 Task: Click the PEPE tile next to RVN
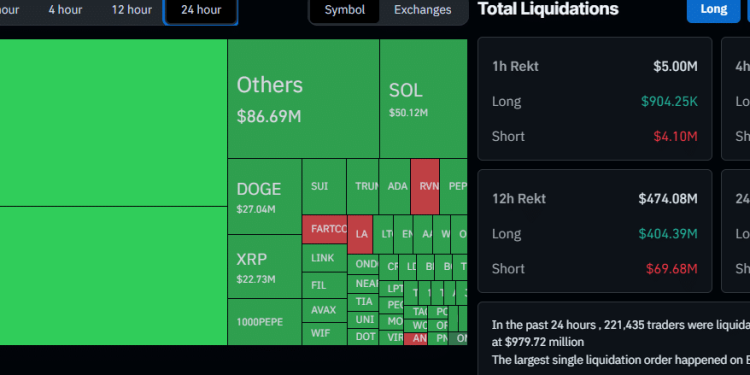tap(453, 187)
